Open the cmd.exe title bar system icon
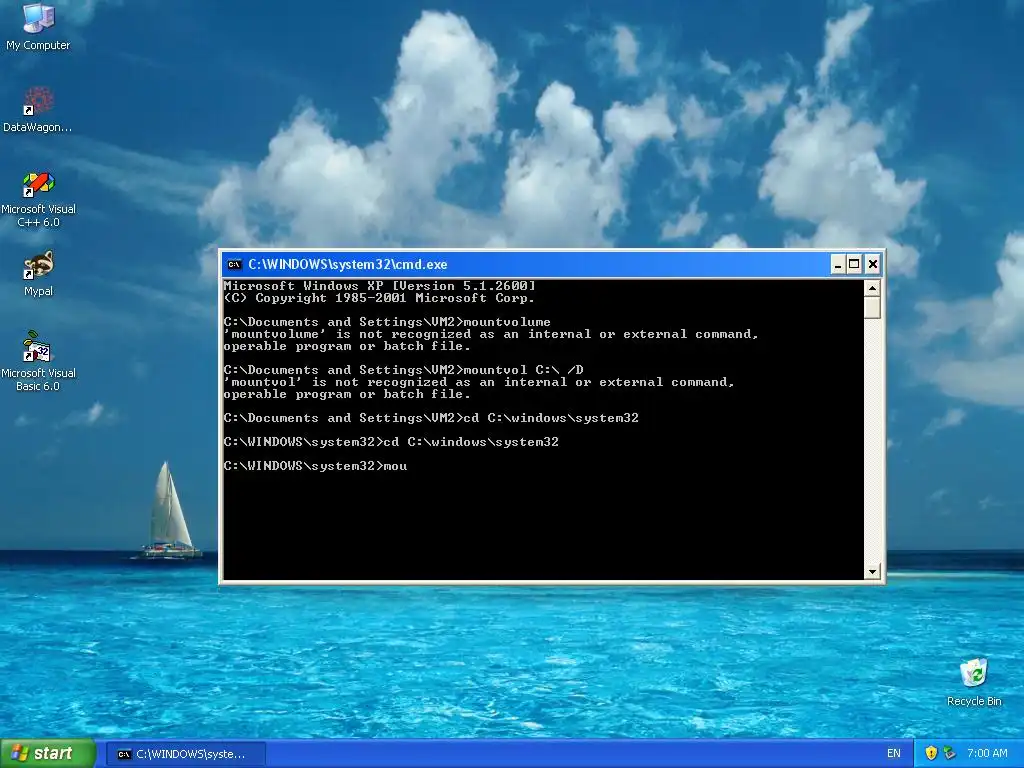Image resolution: width=1024 pixels, height=768 pixels. click(x=234, y=264)
